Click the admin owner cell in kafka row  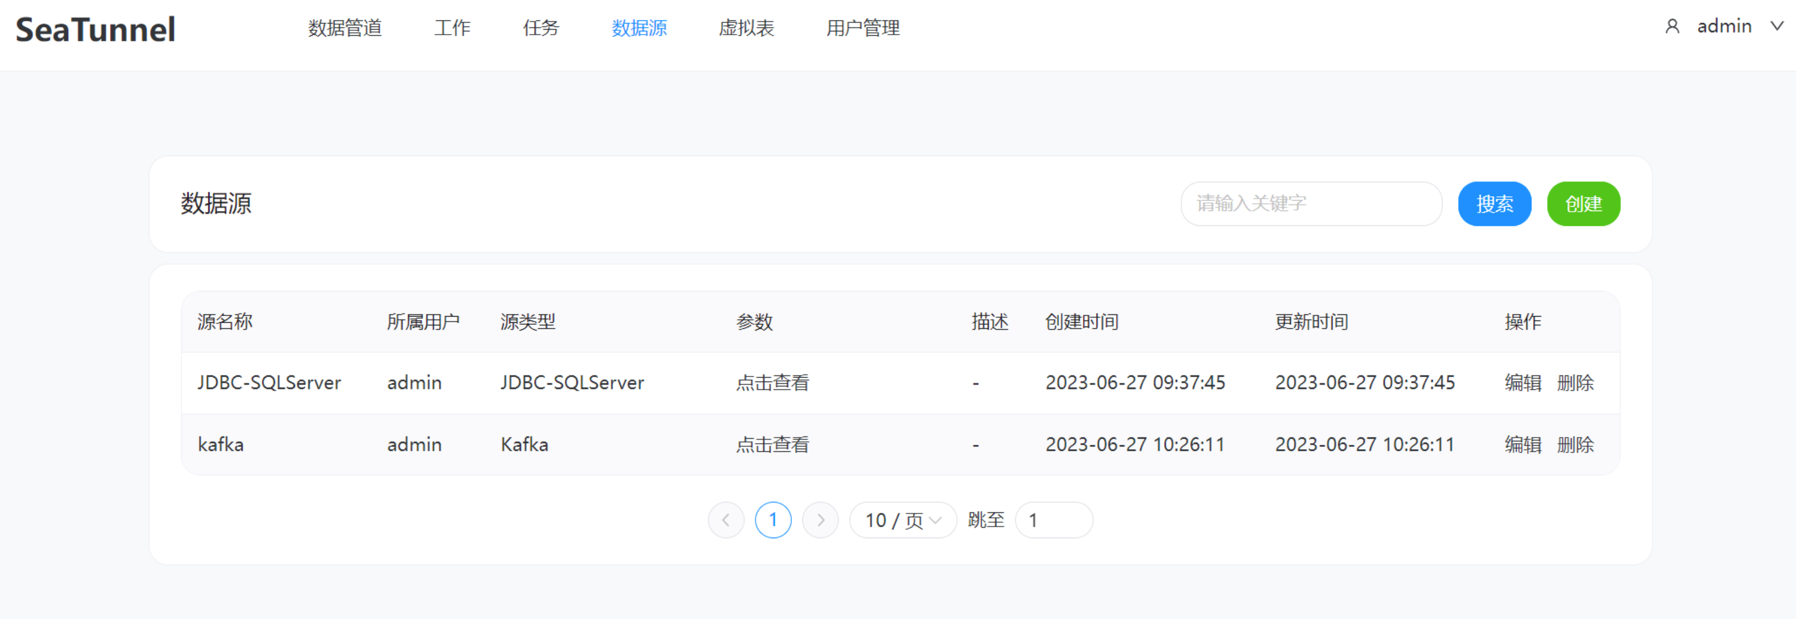(414, 445)
